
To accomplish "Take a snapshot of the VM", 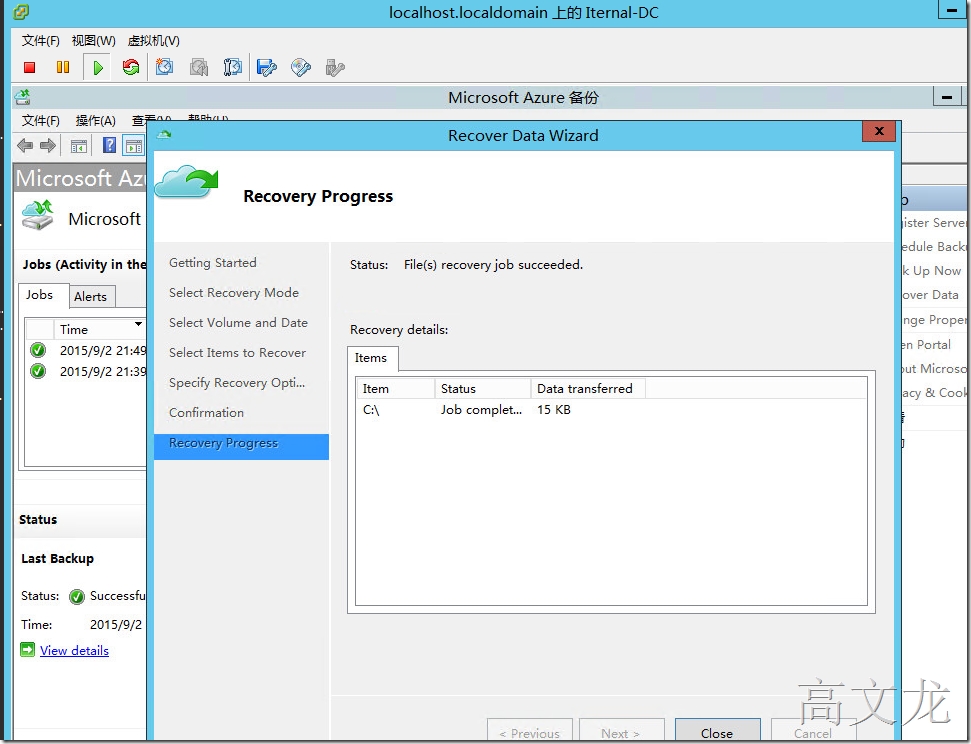I will click(x=165, y=67).
